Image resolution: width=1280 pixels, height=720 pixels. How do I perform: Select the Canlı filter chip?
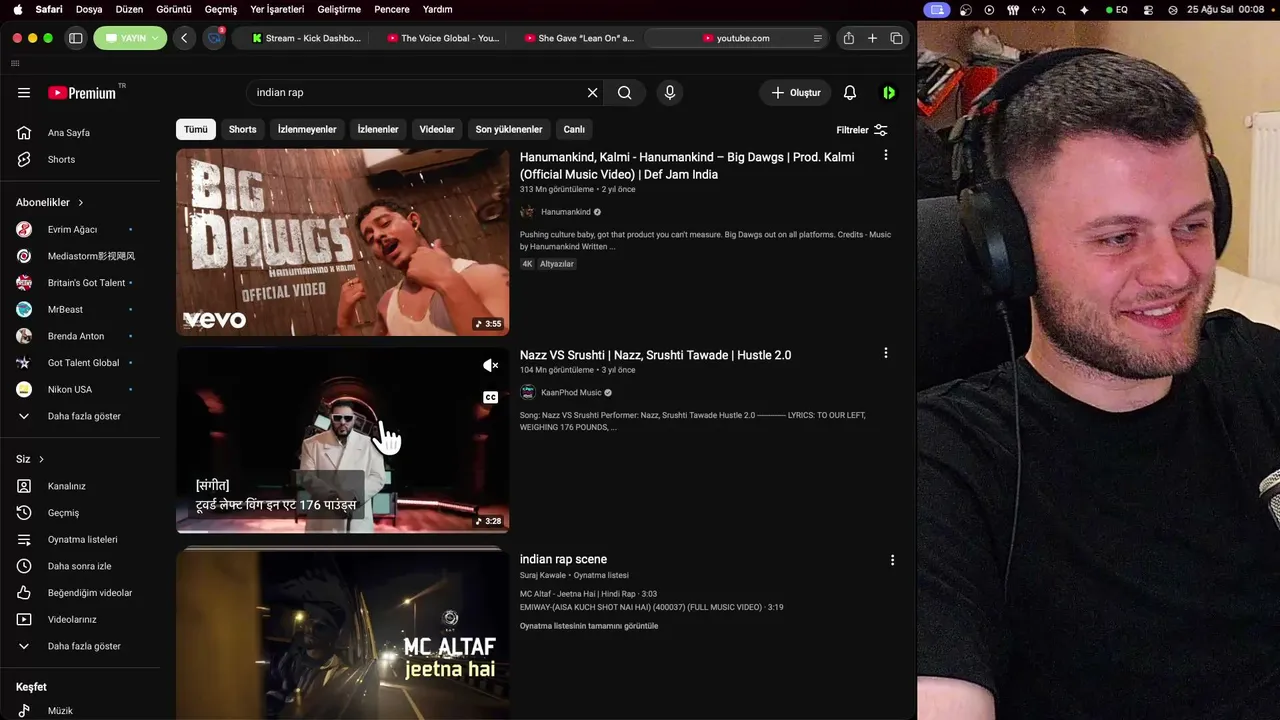click(574, 129)
